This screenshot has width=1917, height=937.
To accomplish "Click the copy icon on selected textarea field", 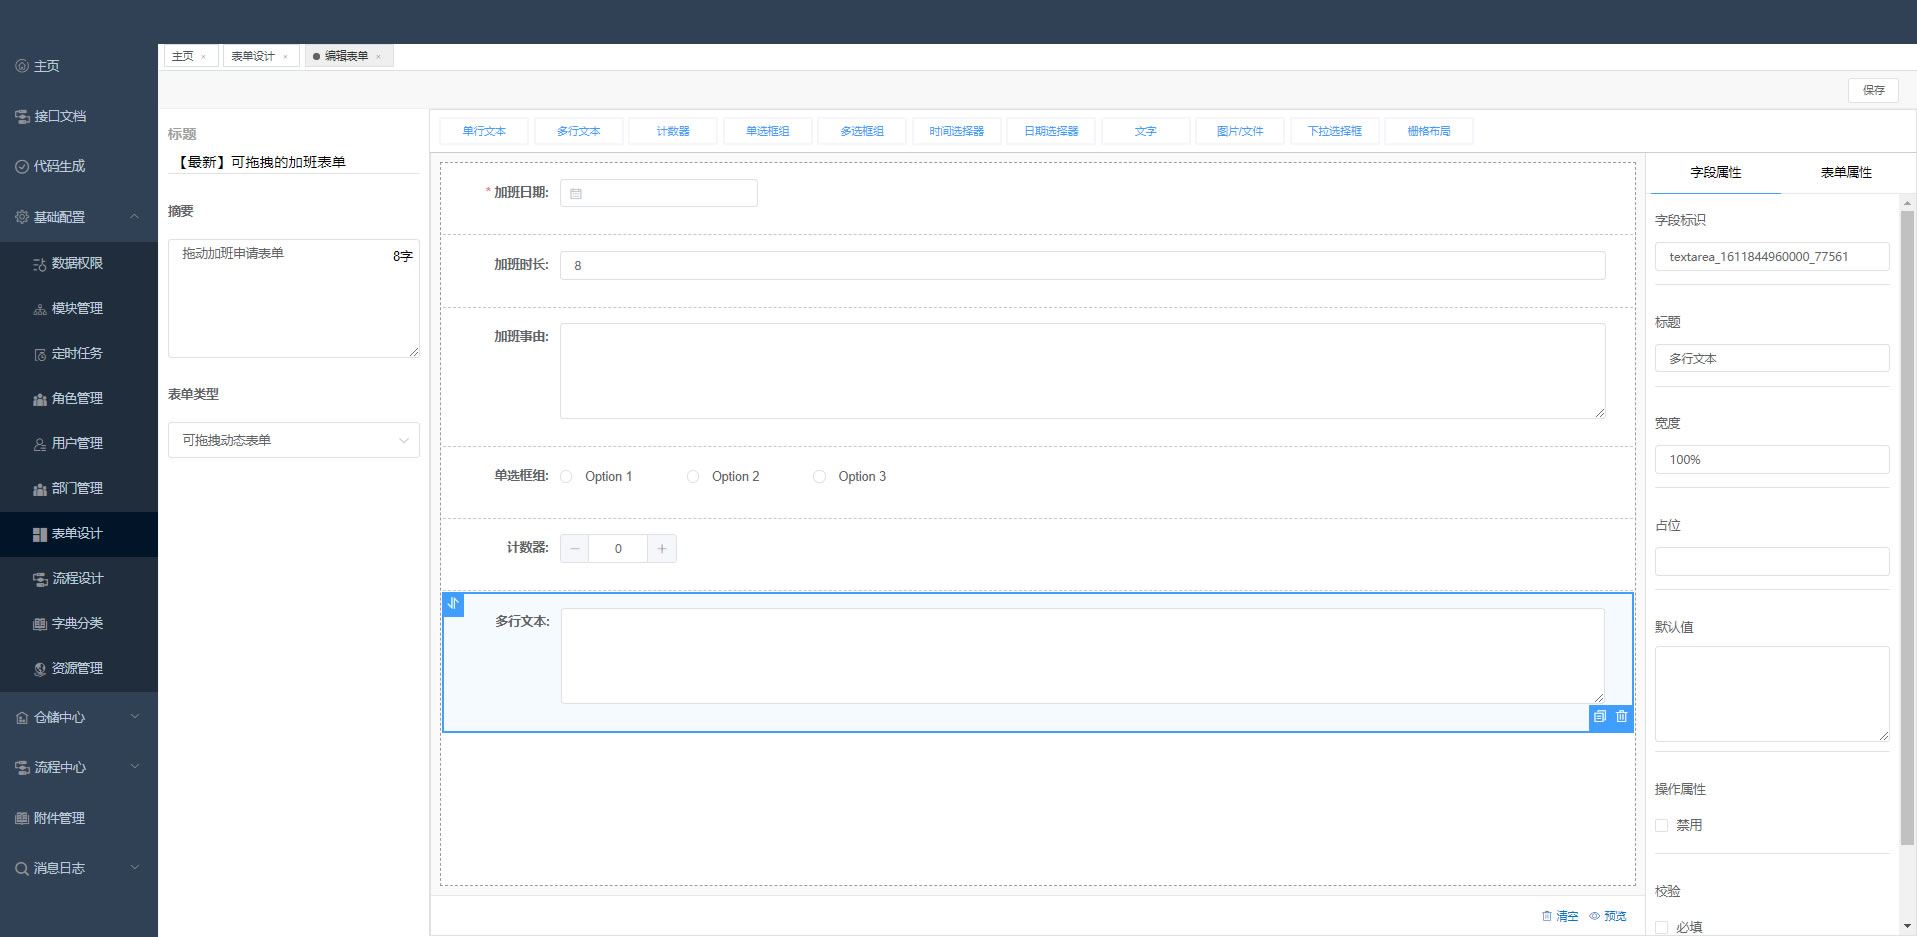I will click(1600, 717).
